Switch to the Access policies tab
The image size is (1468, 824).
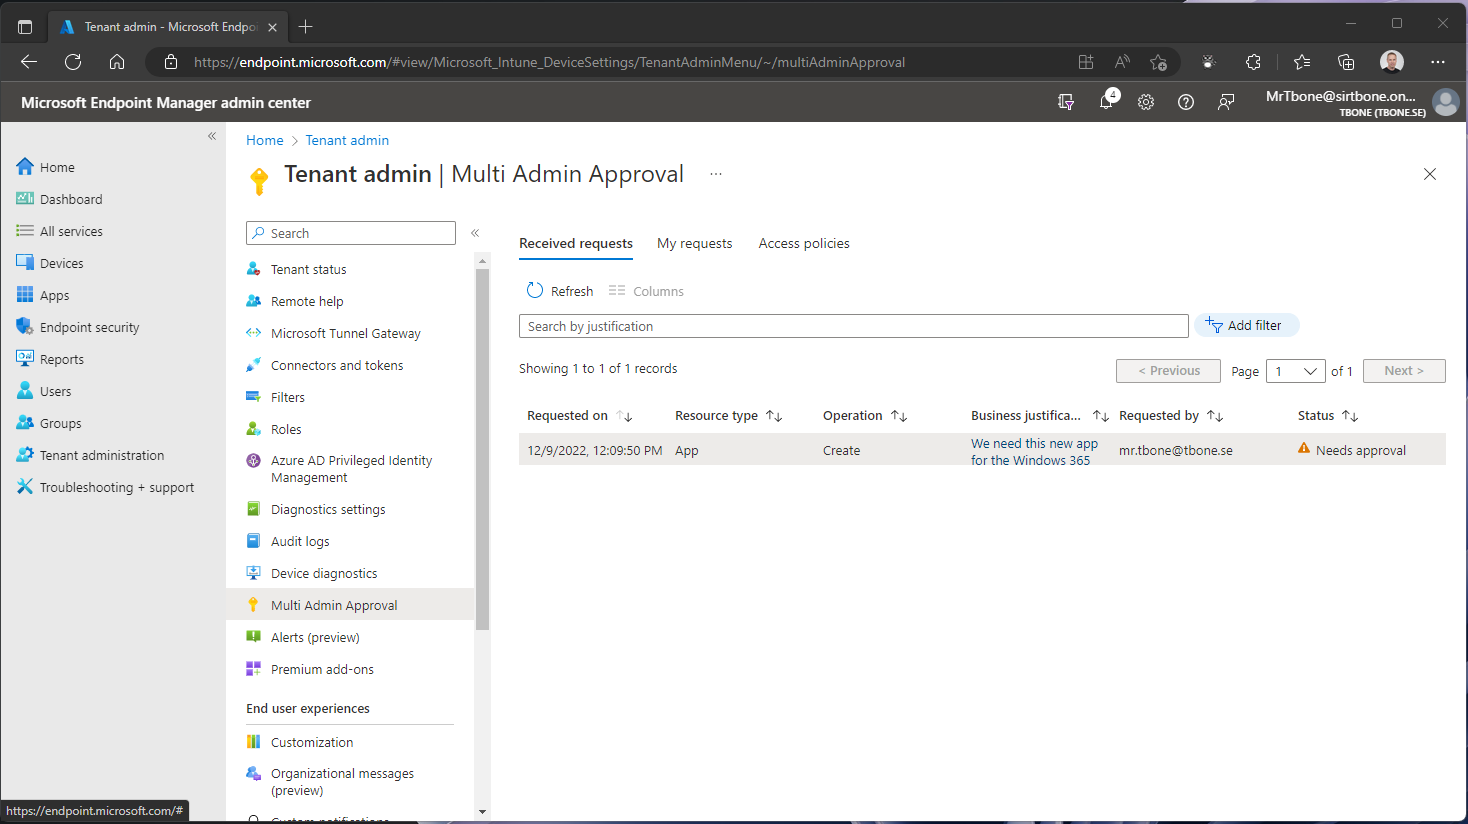803,243
